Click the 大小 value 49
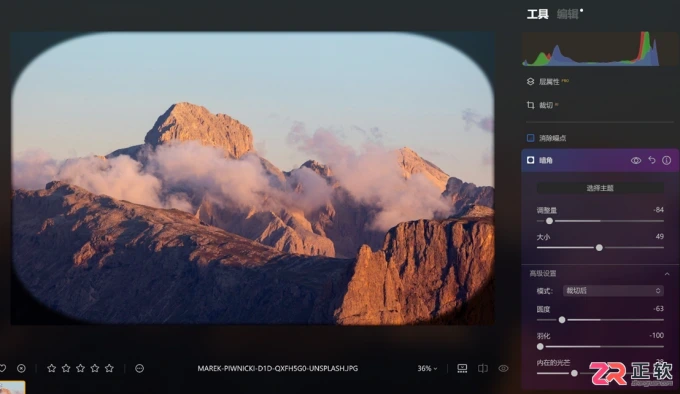Viewport: 680px width, 394px height. (x=660, y=237)
